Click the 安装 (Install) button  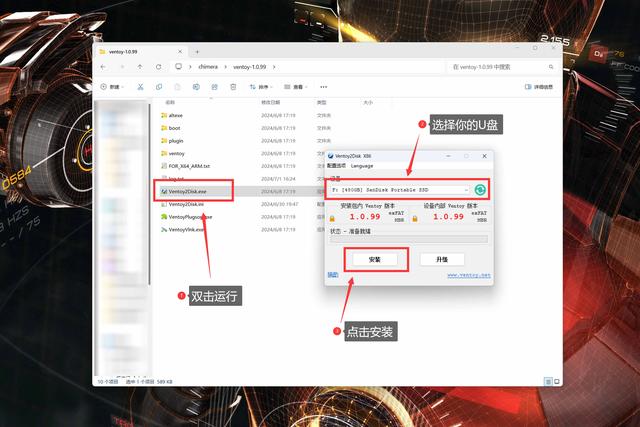click(x=375, y=259)
